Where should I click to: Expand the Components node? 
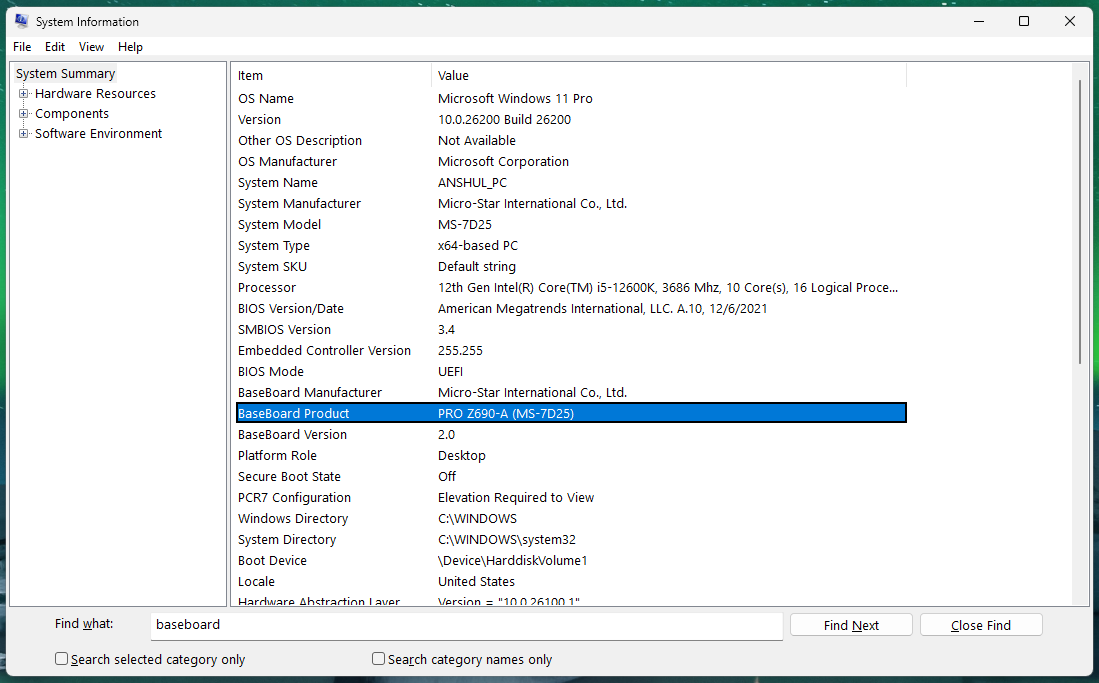pos(24,114)
